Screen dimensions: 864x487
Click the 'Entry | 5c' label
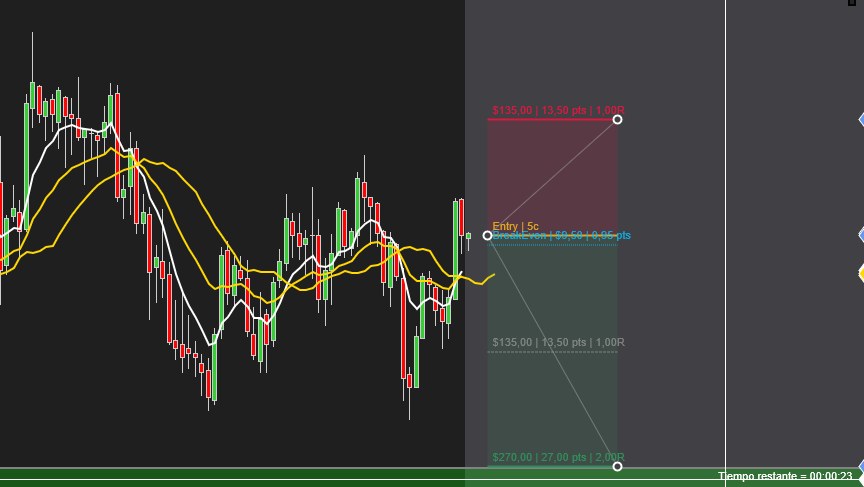[x=515, y=226]
